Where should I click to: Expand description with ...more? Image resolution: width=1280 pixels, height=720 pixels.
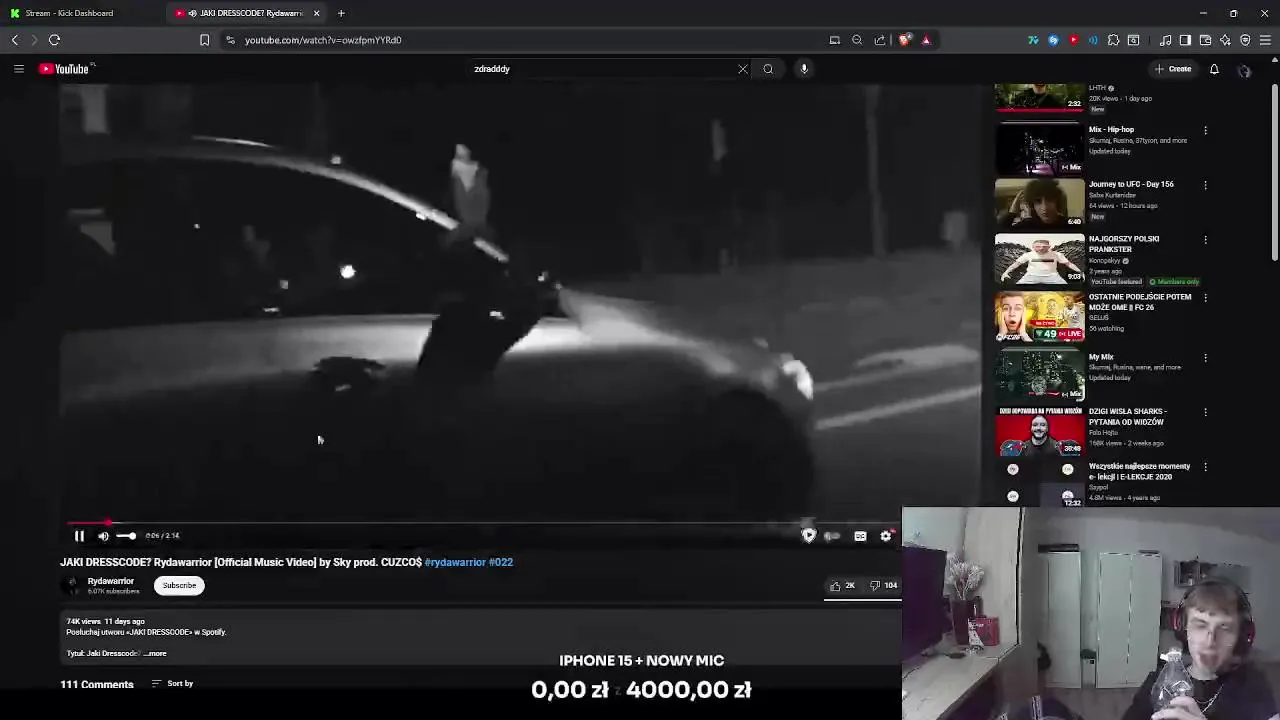click(155, 653)
